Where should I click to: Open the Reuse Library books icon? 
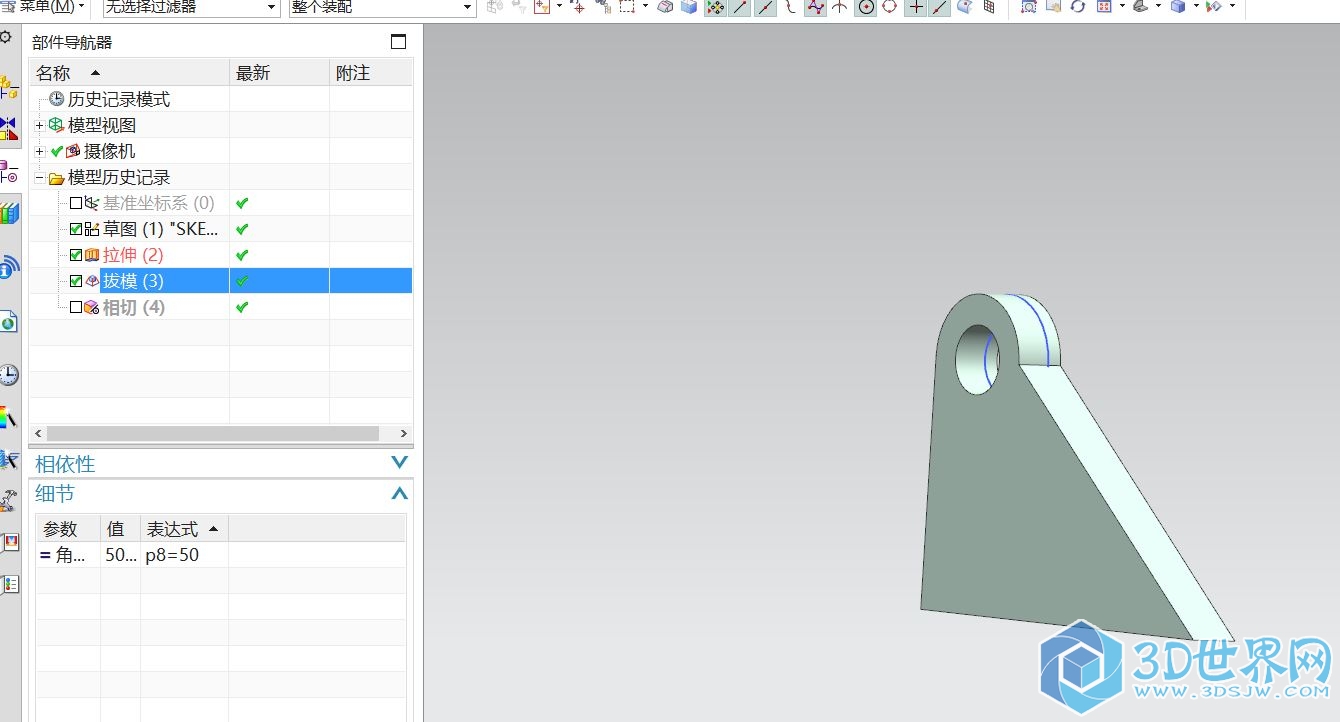[9, 213]
